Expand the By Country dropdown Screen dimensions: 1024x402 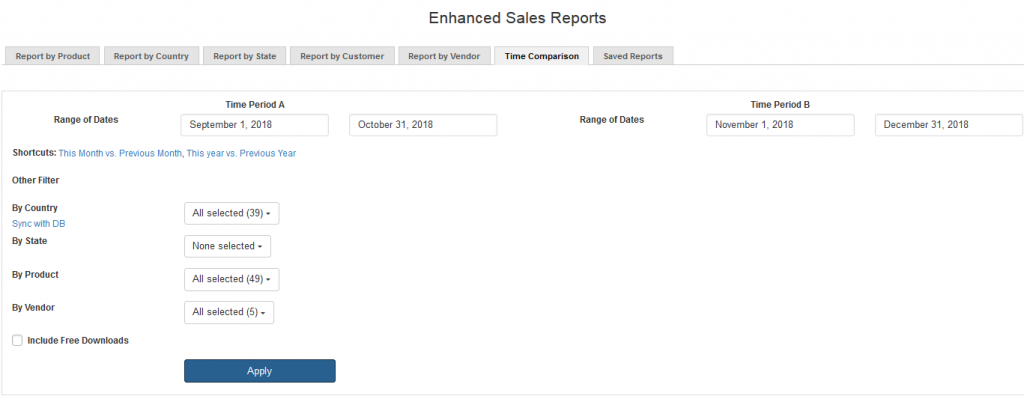[x=231, y=213]
